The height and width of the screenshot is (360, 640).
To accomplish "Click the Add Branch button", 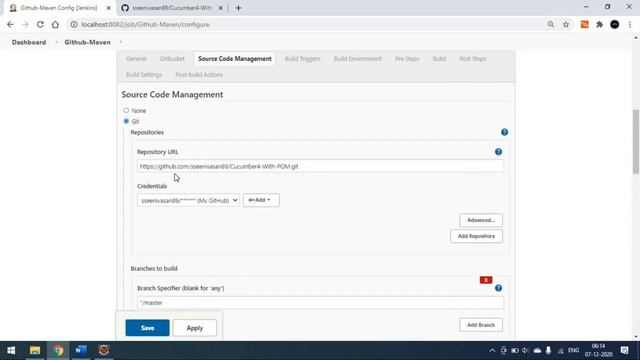I will (x=481, y=325).
